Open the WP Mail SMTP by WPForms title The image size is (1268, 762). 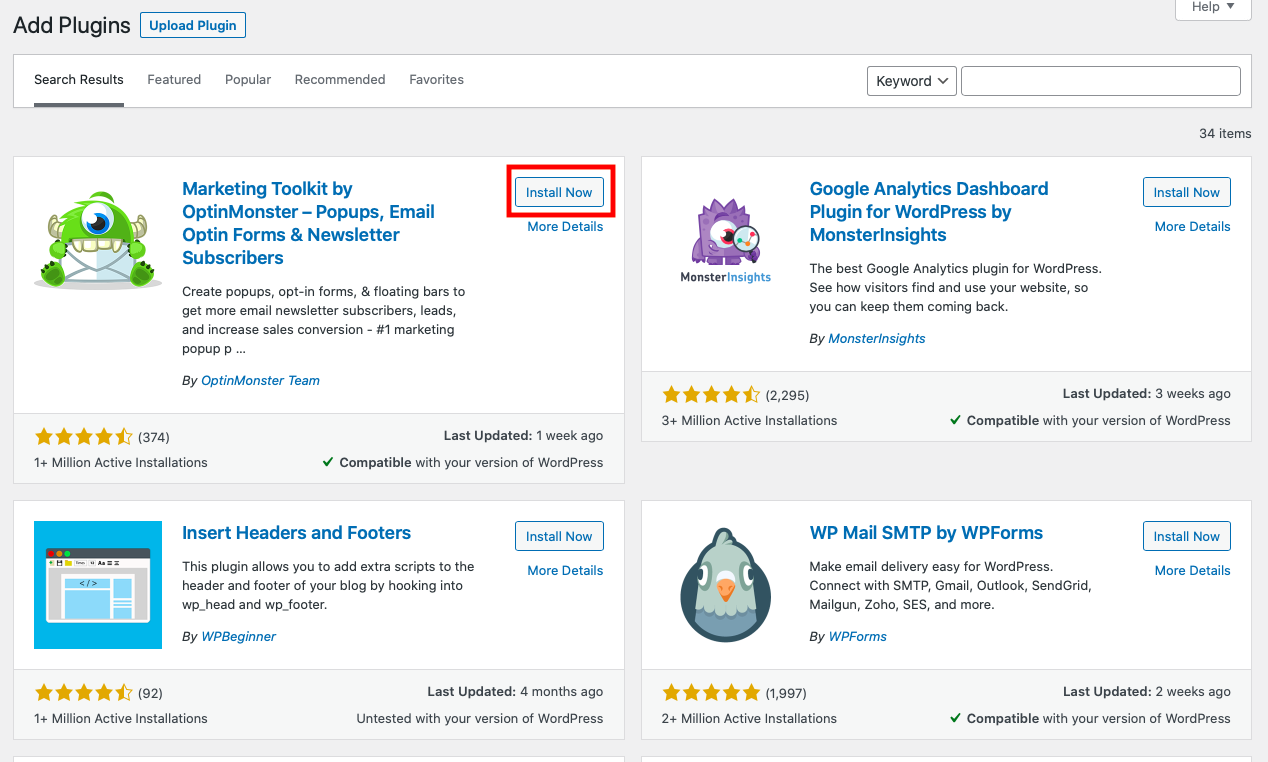click(x=926, y=533)
